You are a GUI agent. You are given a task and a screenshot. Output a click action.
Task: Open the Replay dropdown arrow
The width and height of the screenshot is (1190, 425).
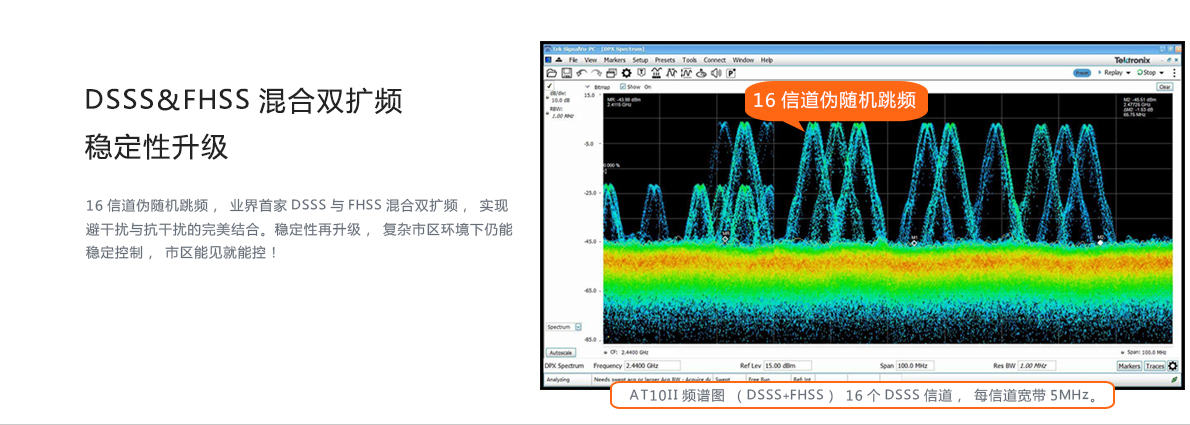pyautogui.click(x=1128, y=73)
